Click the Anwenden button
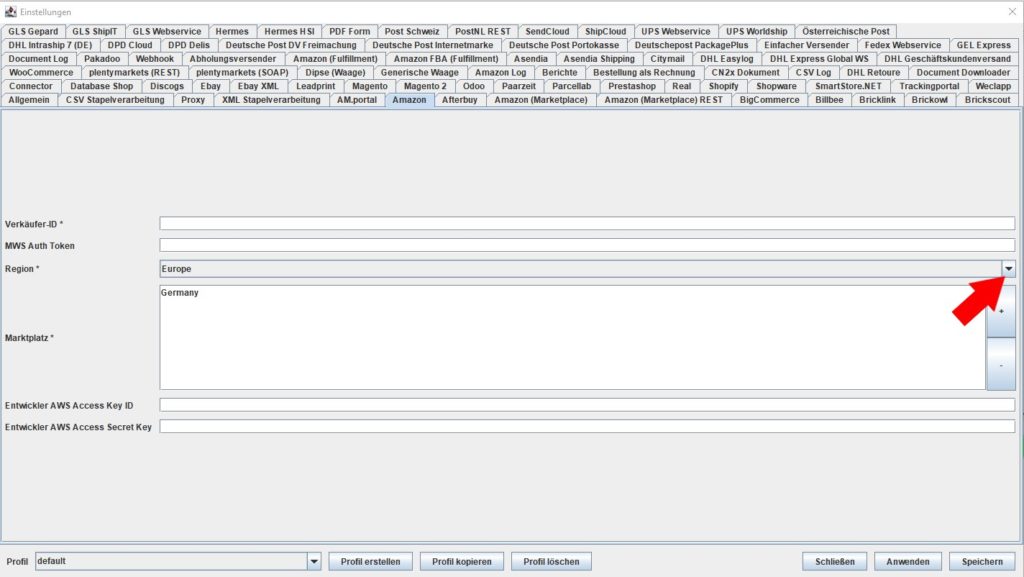This screenshot has height=577, width=1024. click(x=908, y=561)
